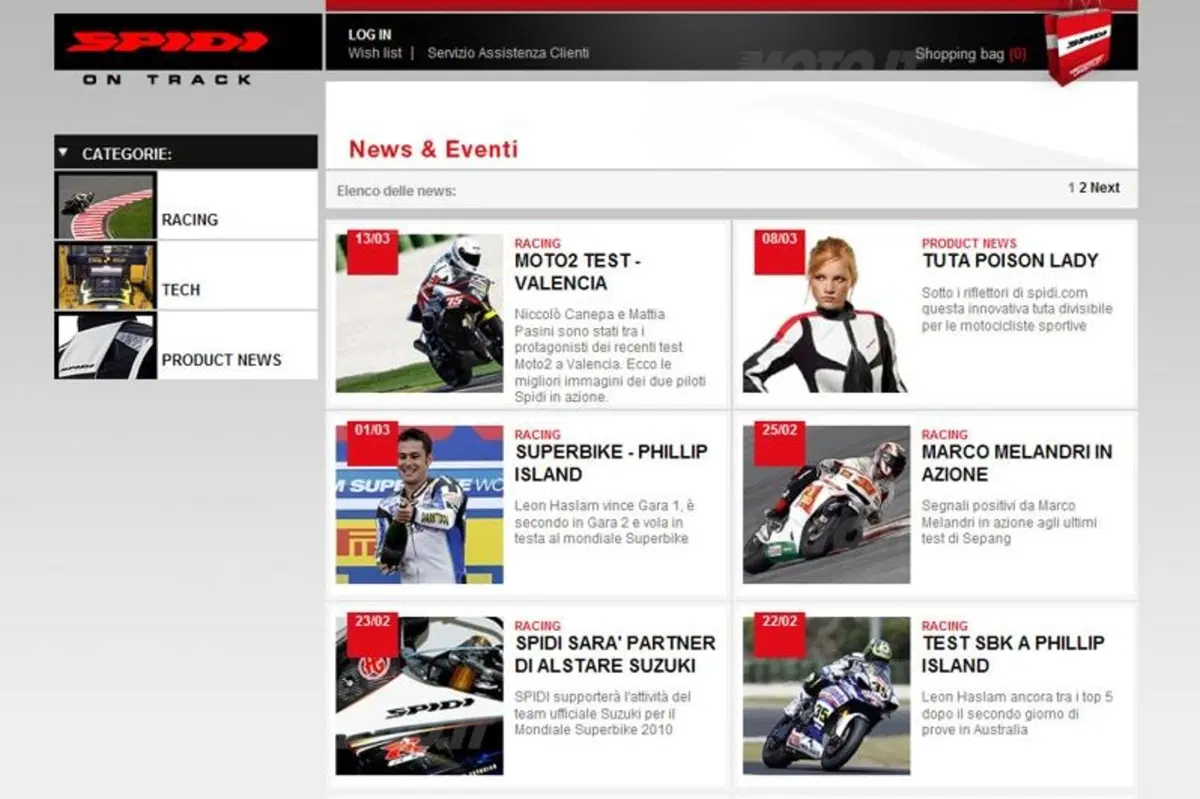The image size is (1200, 799).
Task: Select the Product News category thumbnail
Action: tap(106, 346)
